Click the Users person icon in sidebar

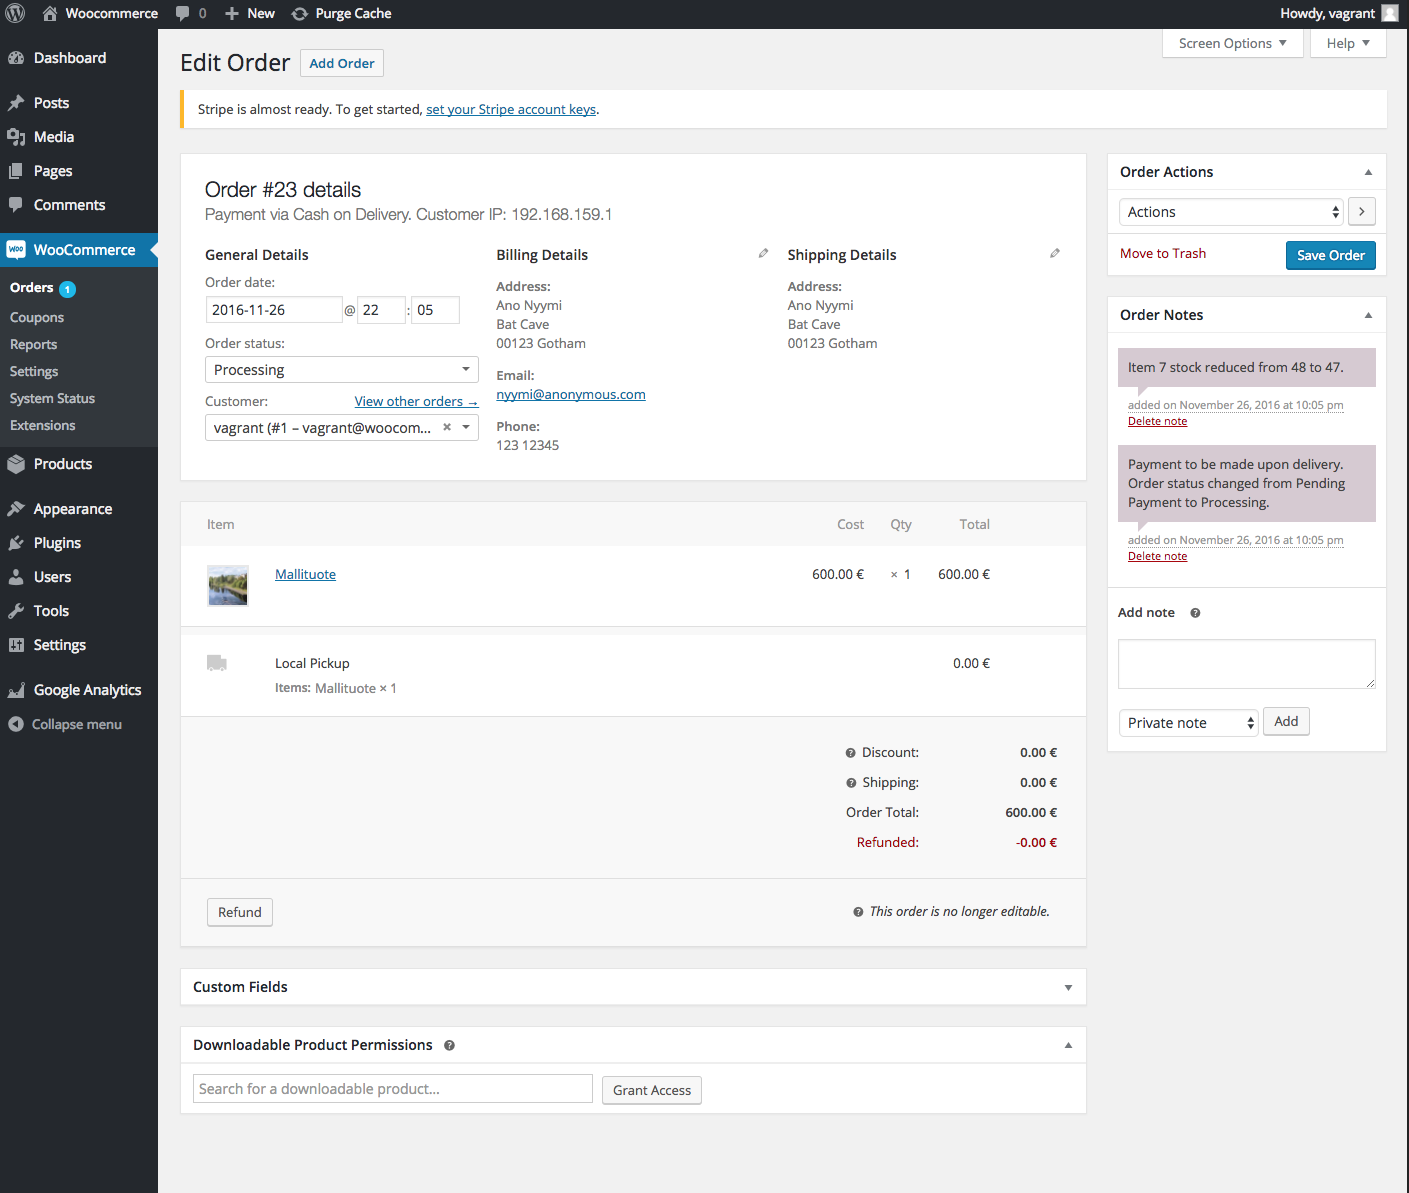click(16, 577)
